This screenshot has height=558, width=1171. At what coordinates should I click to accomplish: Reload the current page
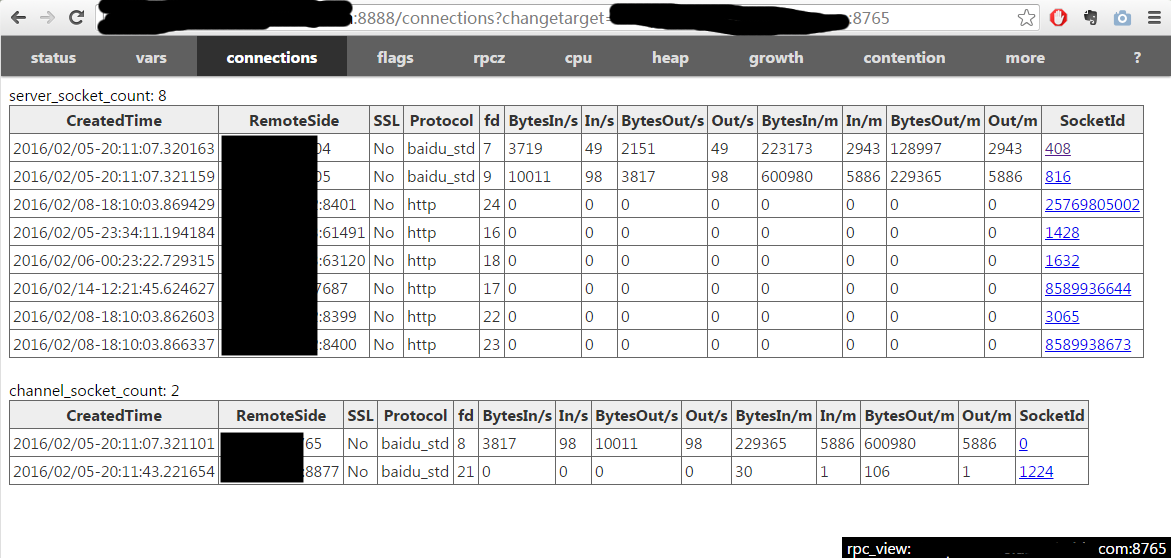76,18
